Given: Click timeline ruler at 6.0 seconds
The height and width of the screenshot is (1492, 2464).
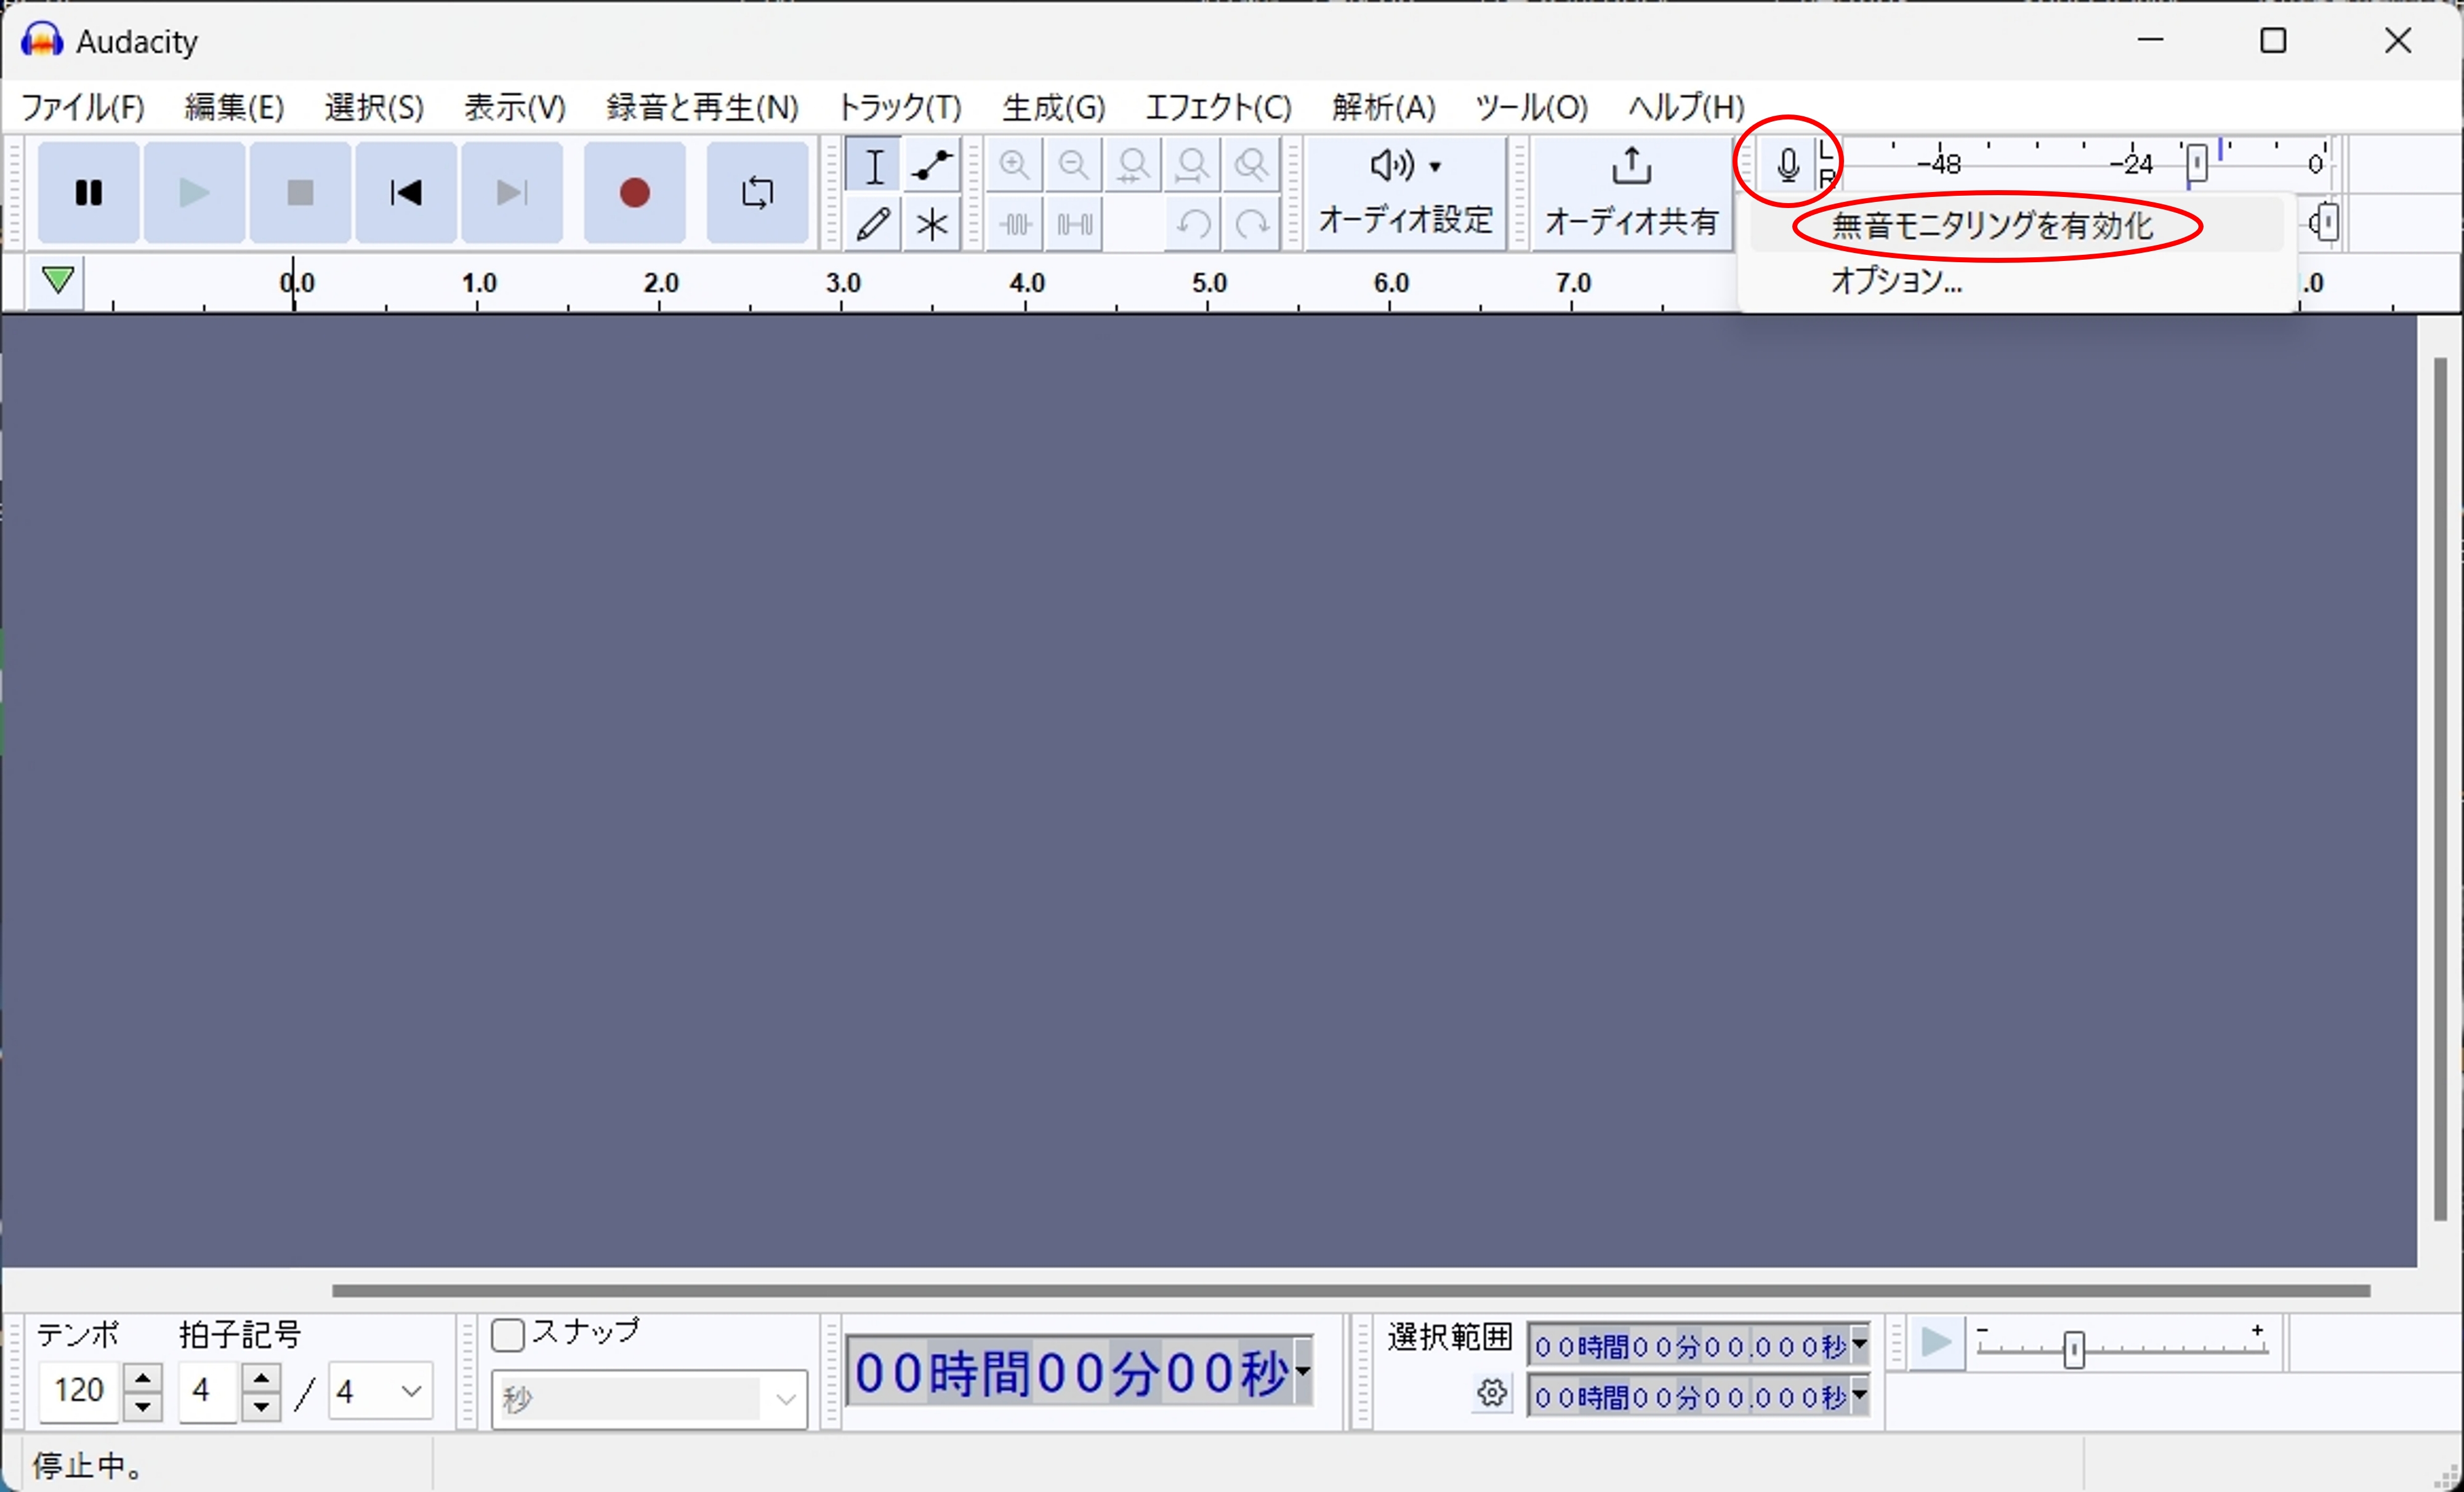Looking at the screenshot, I should coord(1390,284).
